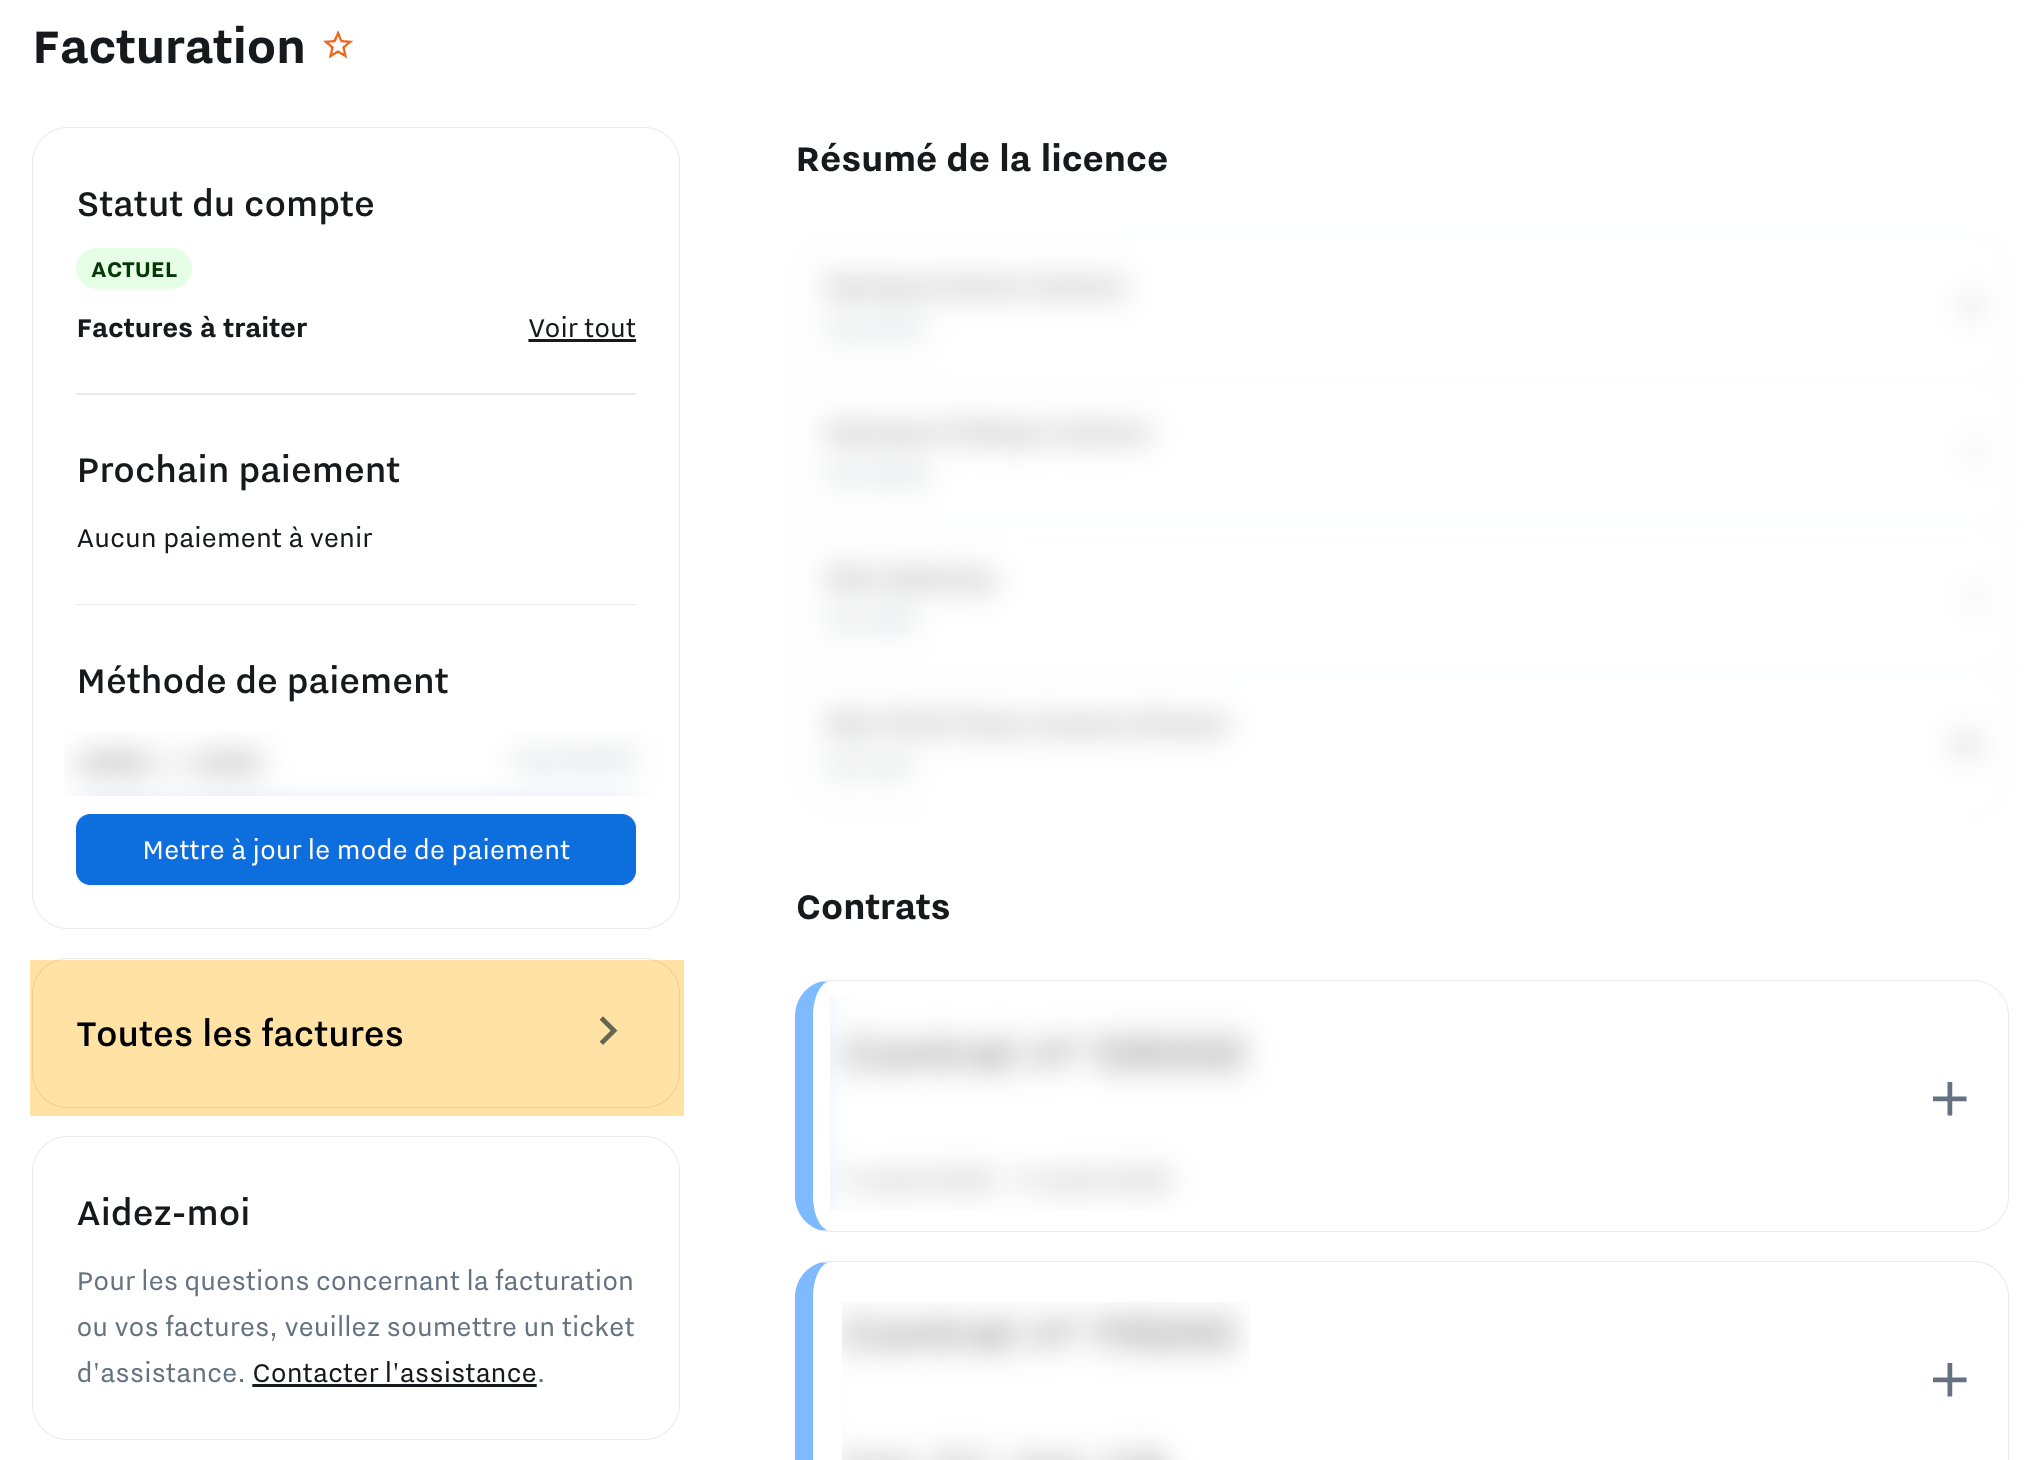Viewport: 2034px width, 1460px height.
Task: Click the Résumé de la licence heading
Action: [982, 159]
